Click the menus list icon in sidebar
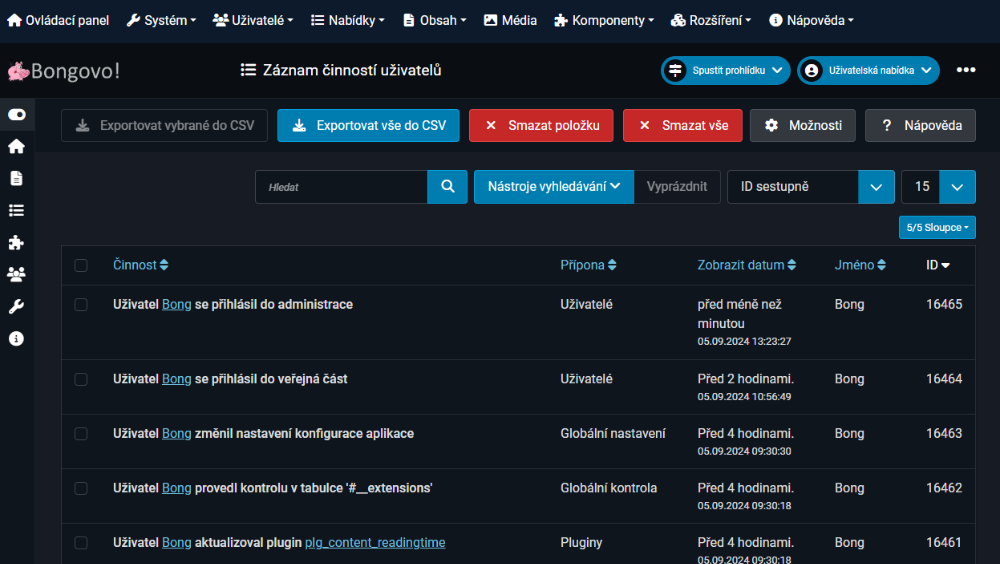This screenshot has width=1000, height=564. pos(16,210)
